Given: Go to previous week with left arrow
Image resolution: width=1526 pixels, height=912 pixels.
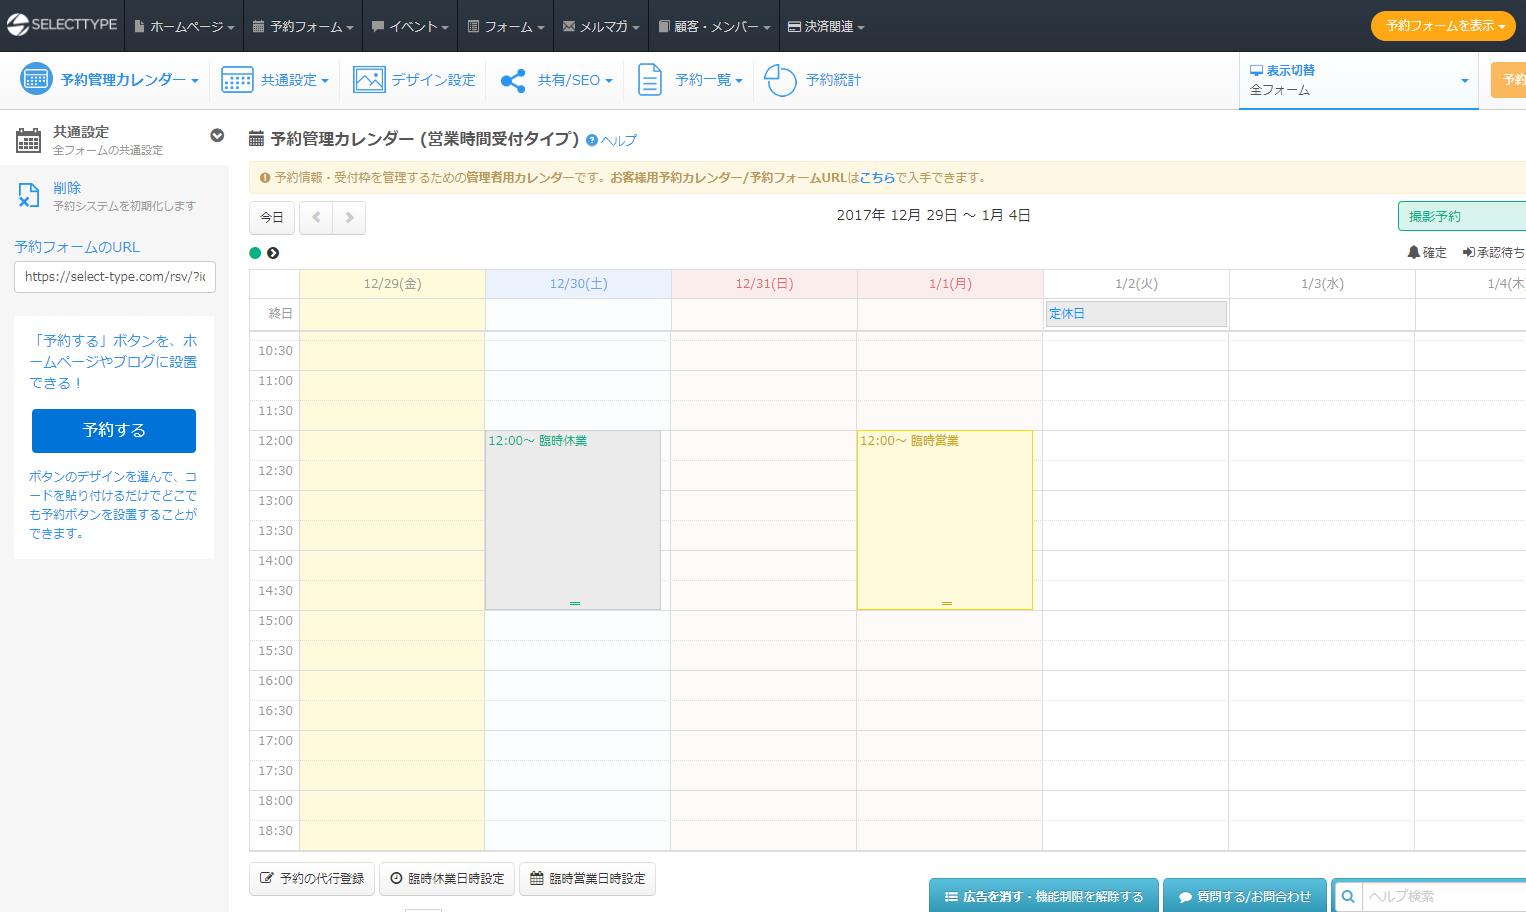Looking at the screenshot, I should tap(316, 217).
